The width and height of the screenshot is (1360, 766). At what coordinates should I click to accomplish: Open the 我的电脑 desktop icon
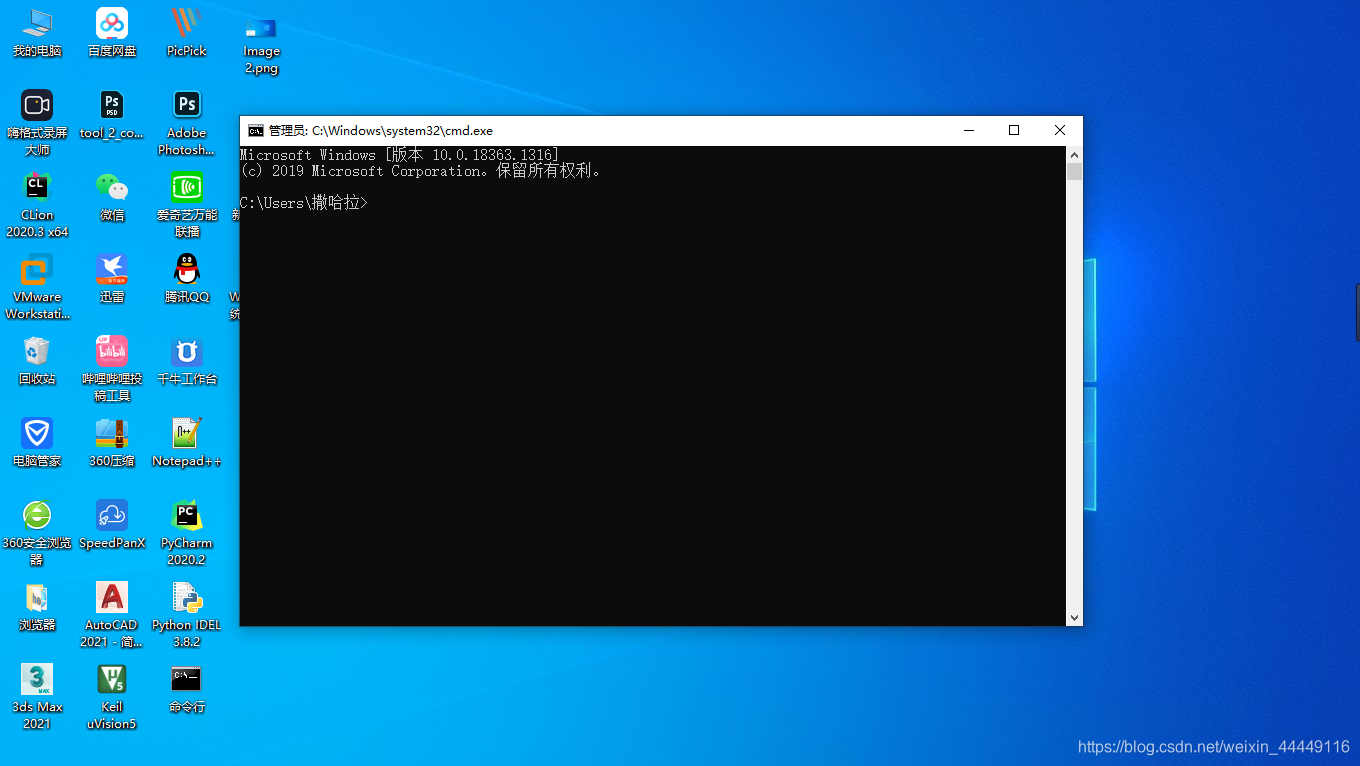click(37, 33)
